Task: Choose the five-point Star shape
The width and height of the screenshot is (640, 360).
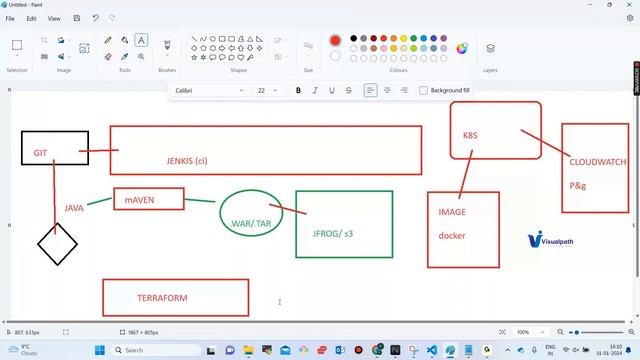Action: [194, 58]
